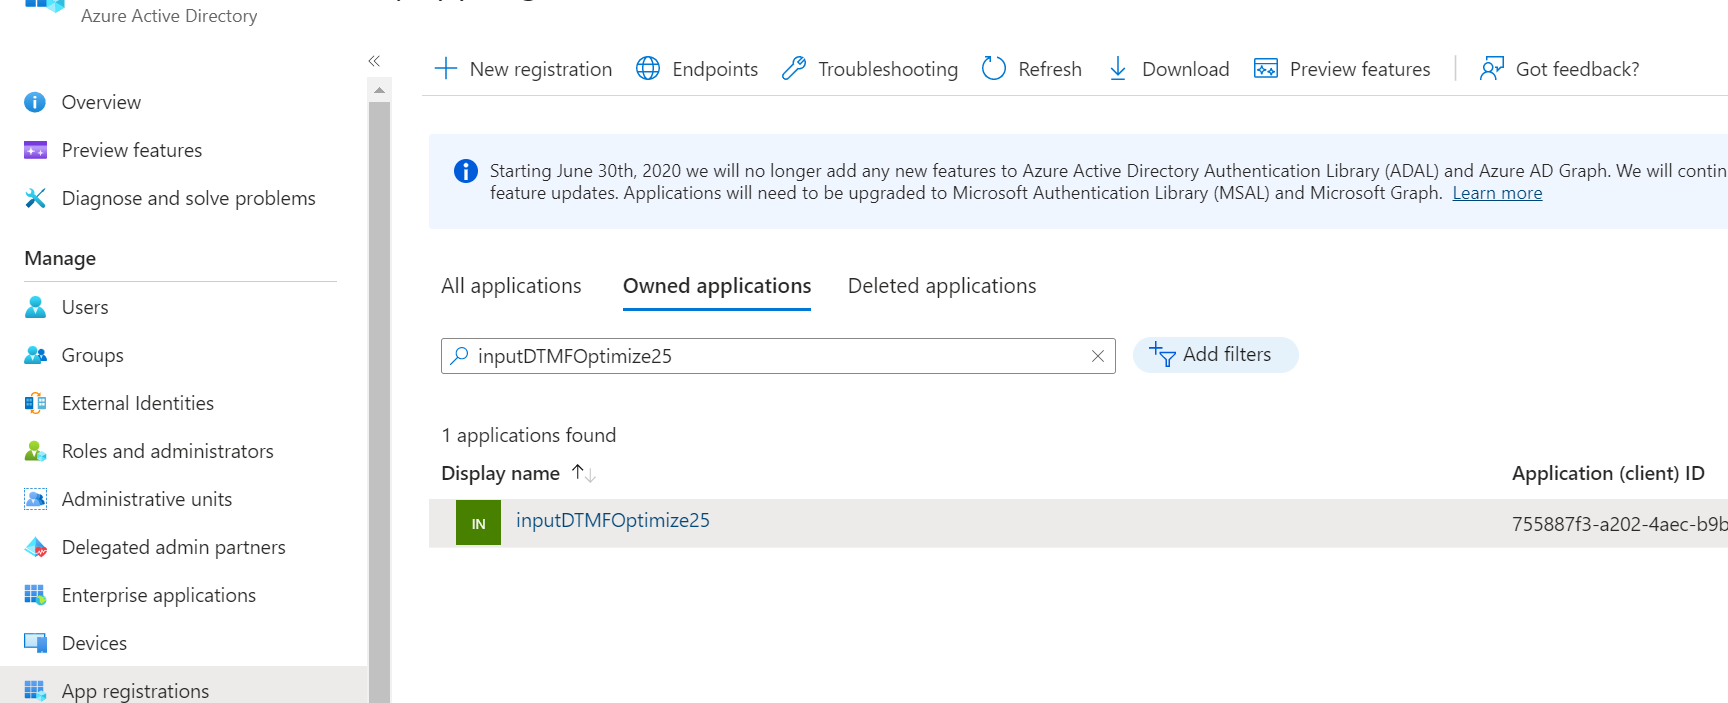Click the info icon in the banner
This screenshot has height=703, width=1728.
click(466, 171)
